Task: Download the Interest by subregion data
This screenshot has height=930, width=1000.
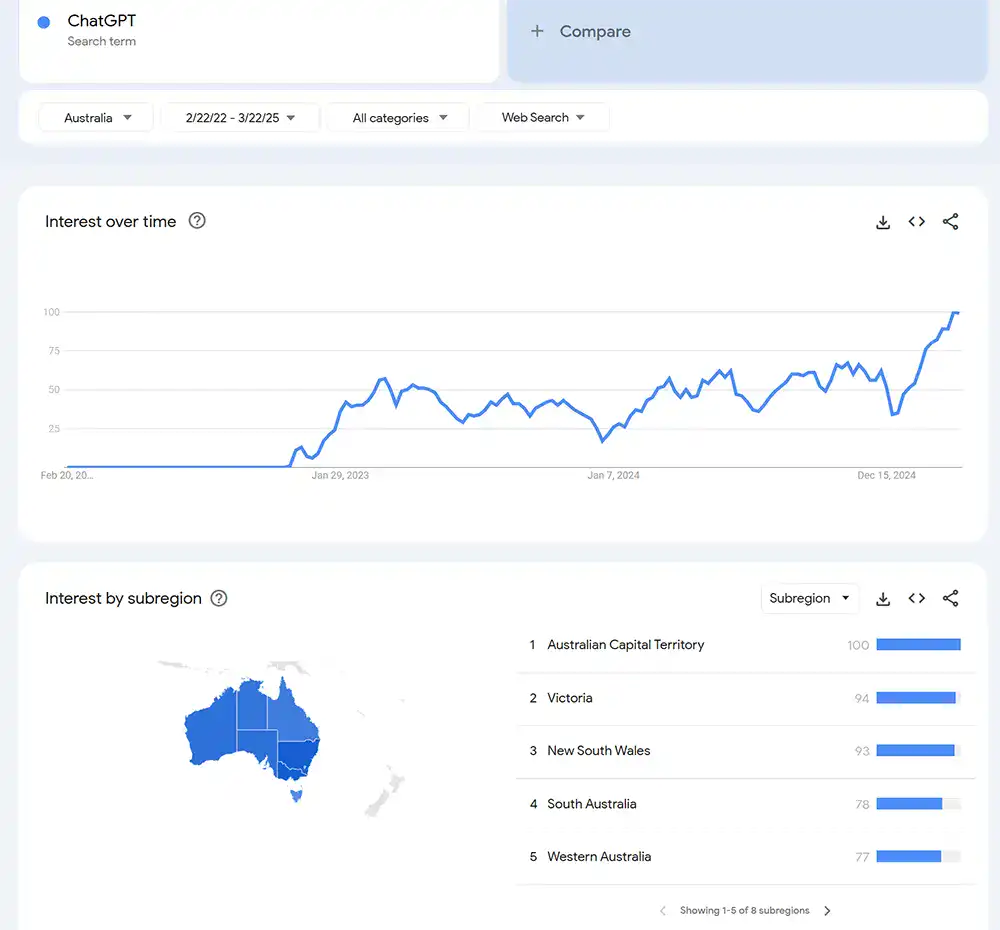Action: tap(882, 598)
